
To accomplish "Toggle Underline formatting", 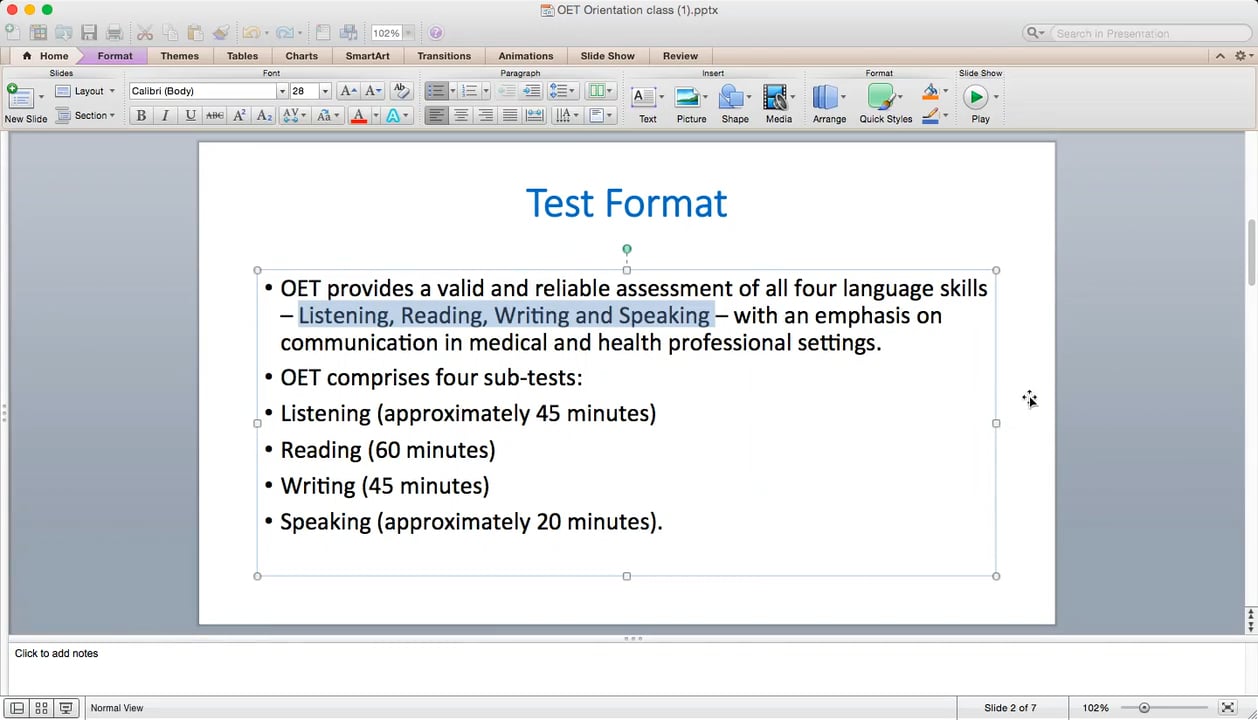I will click(x=190, y=116).
